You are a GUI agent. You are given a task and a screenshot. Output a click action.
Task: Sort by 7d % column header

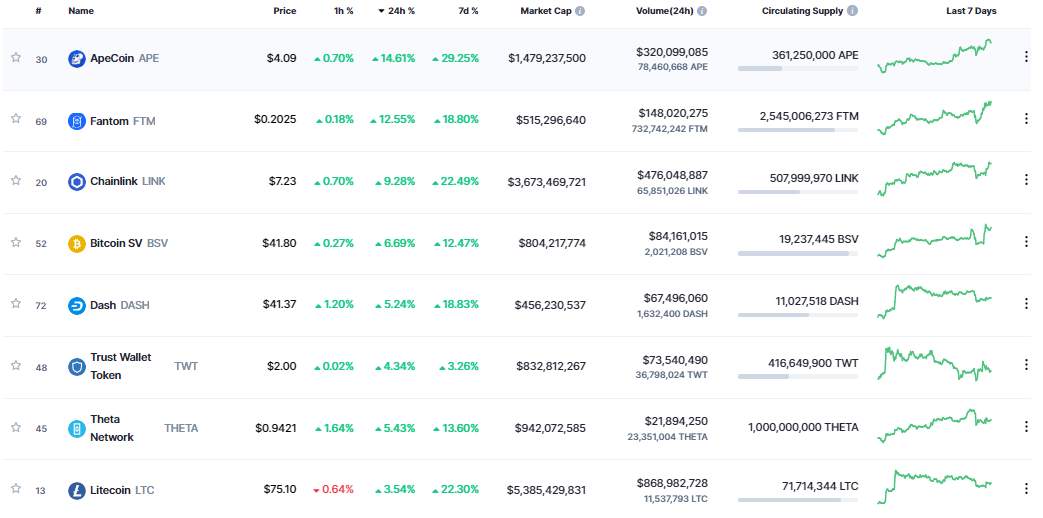tap(468, 11)
